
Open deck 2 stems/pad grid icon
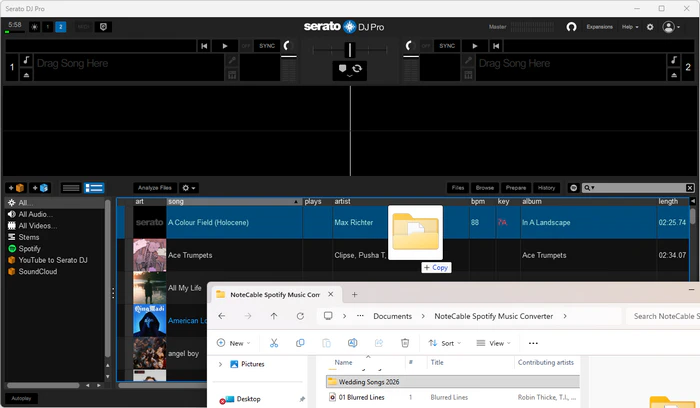click(468, 75)
